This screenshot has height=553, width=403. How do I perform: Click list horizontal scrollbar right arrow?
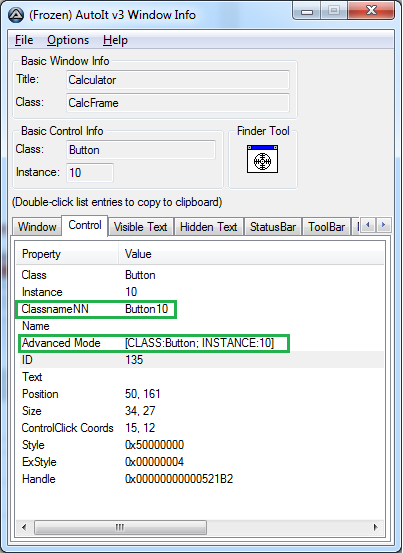point(375,528)
